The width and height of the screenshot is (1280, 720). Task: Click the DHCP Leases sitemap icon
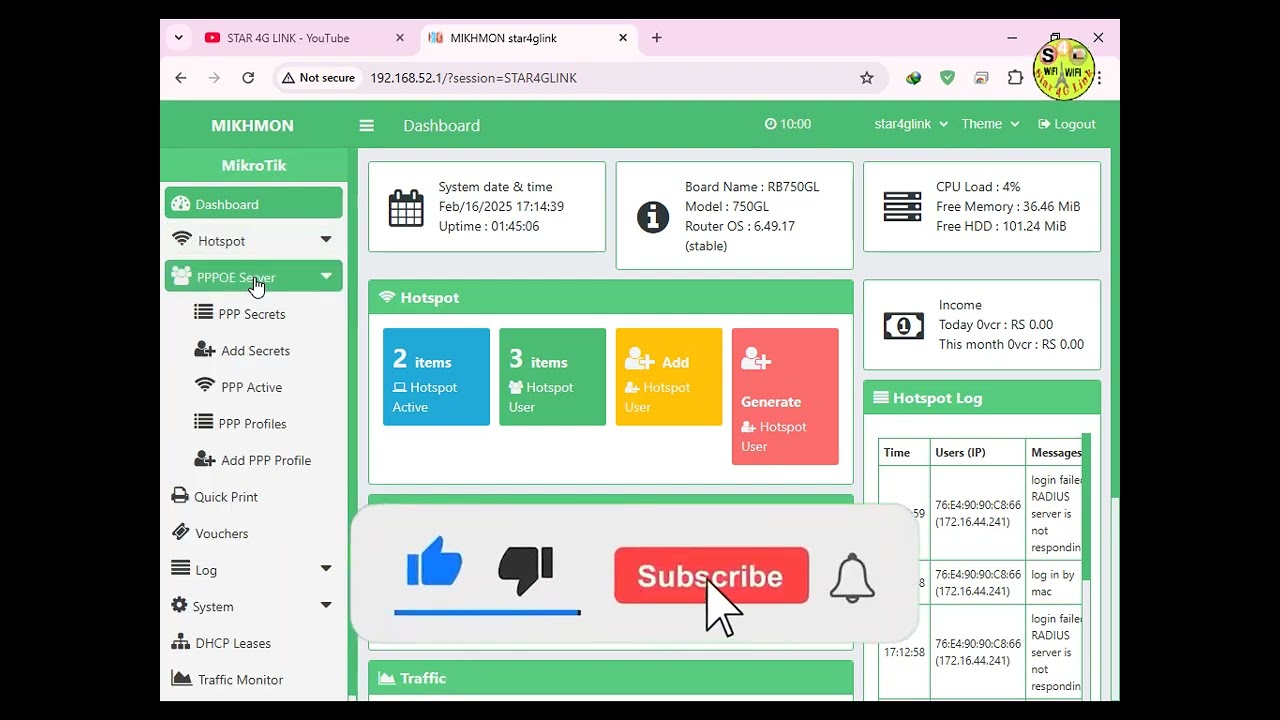(180, 641)
